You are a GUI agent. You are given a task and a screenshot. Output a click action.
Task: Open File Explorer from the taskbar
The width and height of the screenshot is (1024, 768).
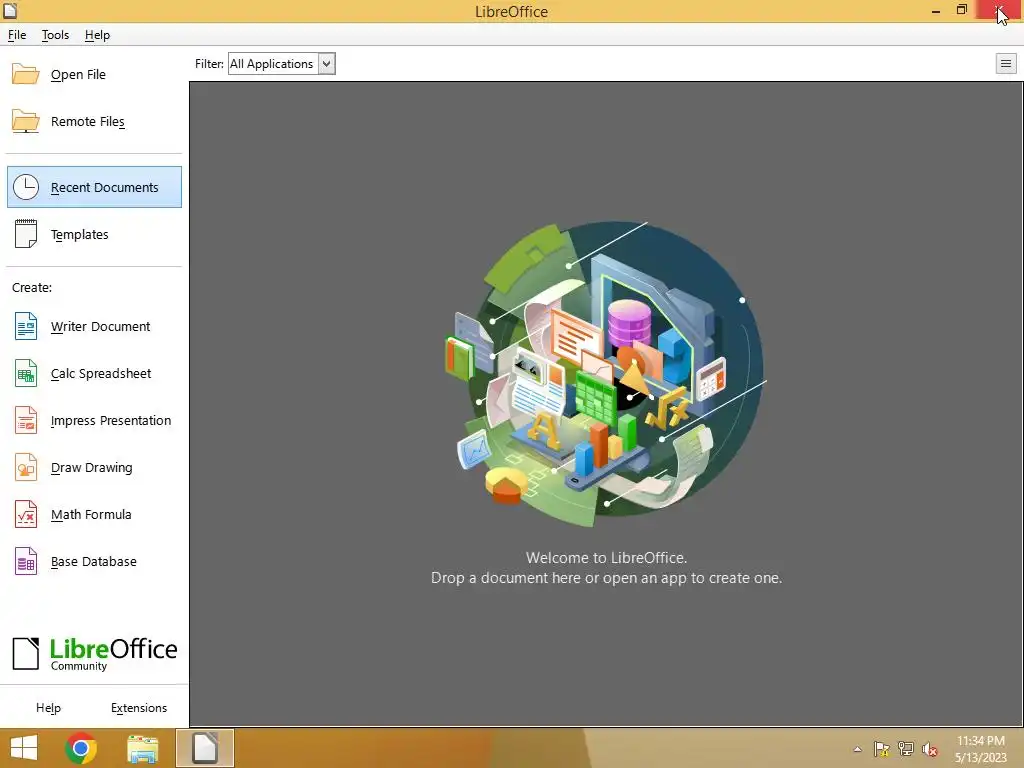pos(142,748)
